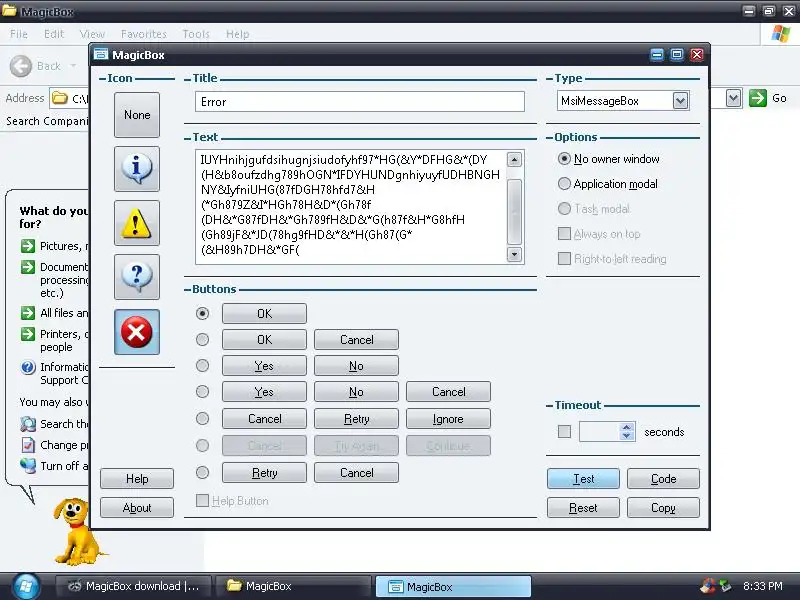Screen dimensions: 800x600
Task: Click the active MagicBox app taskbar item
Action: [x=454, y=586]
